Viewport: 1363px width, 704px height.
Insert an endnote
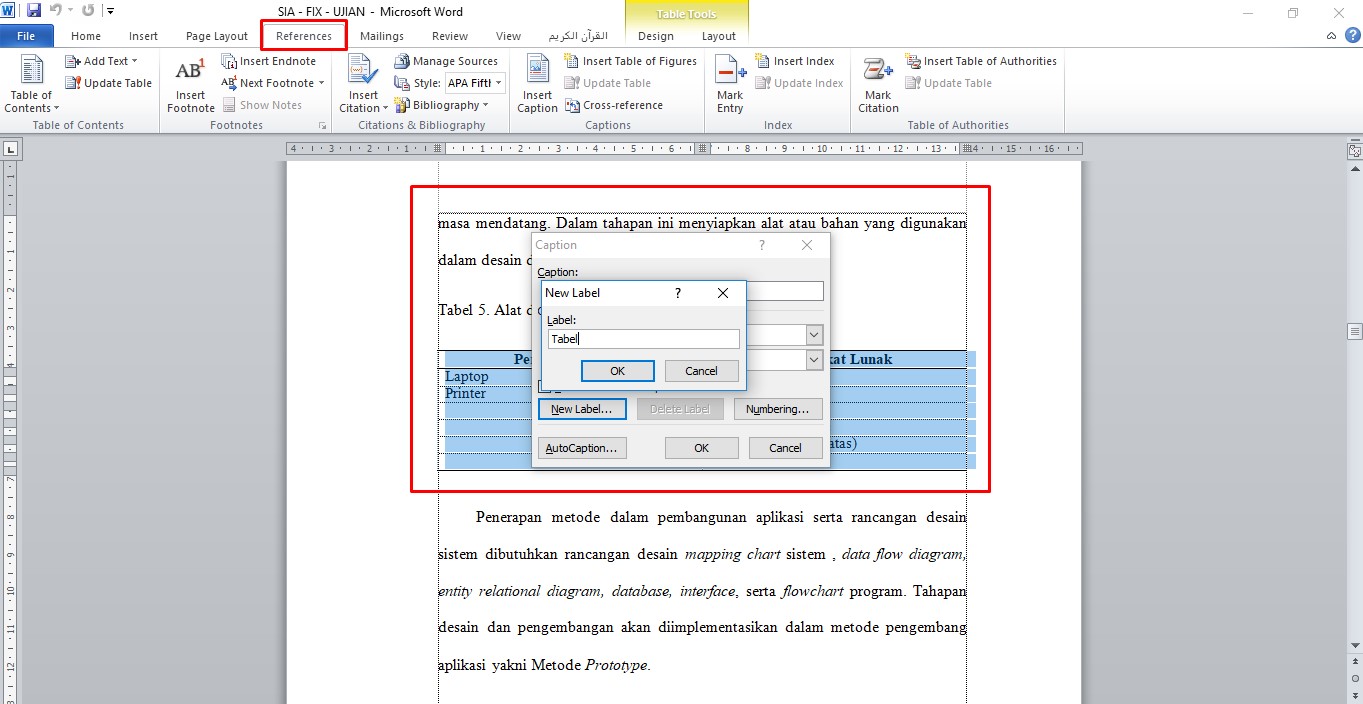[268, 60]
